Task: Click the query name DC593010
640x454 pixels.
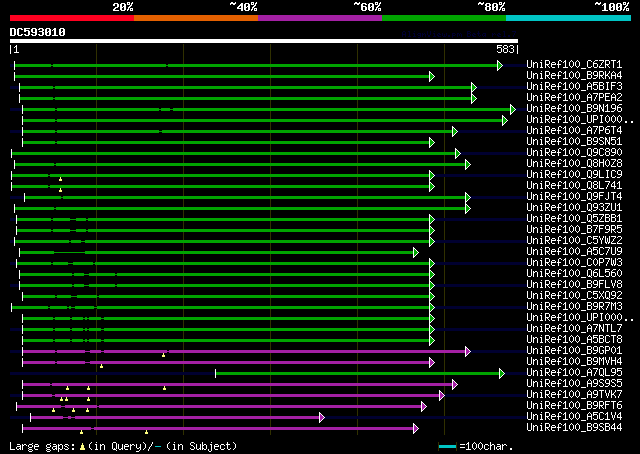Action: (38, 32)
